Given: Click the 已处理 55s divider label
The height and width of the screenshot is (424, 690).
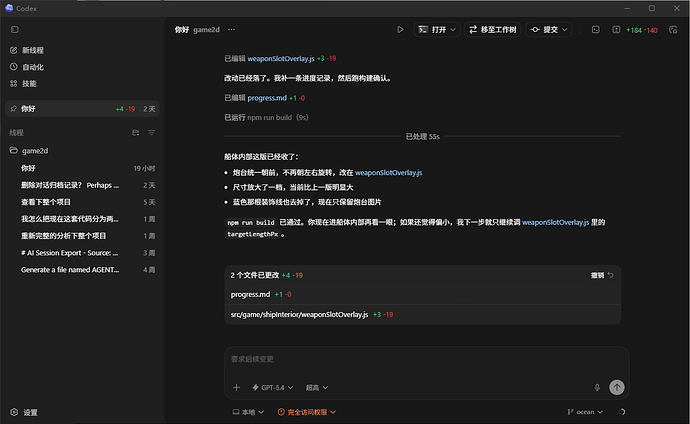Looking at the screenshot, I should pyautogui.click(x=422, y=137).
